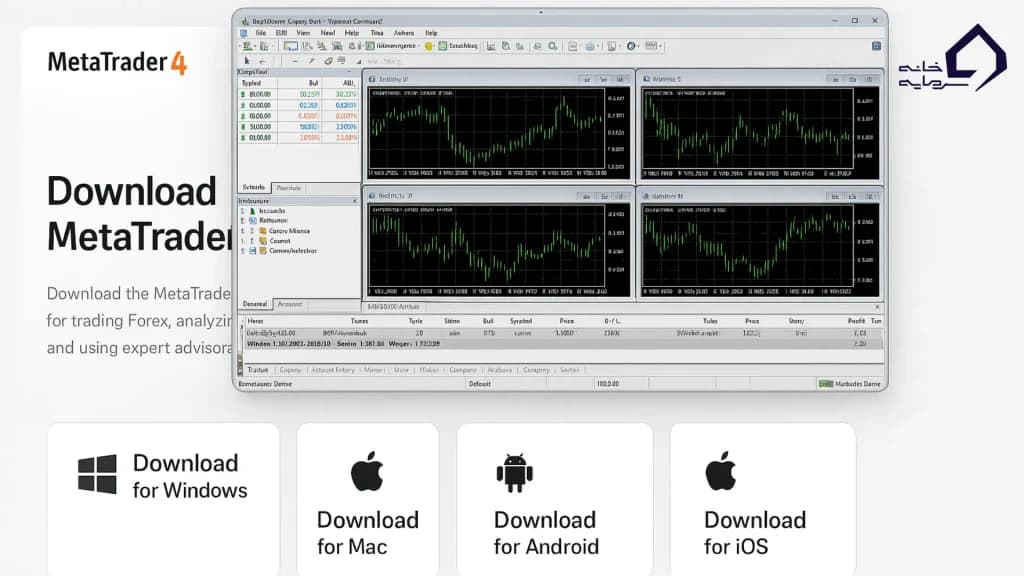This screenshot has height=576, width=1024.
Task: Click the Download for Android card
Action: (555, 499)
